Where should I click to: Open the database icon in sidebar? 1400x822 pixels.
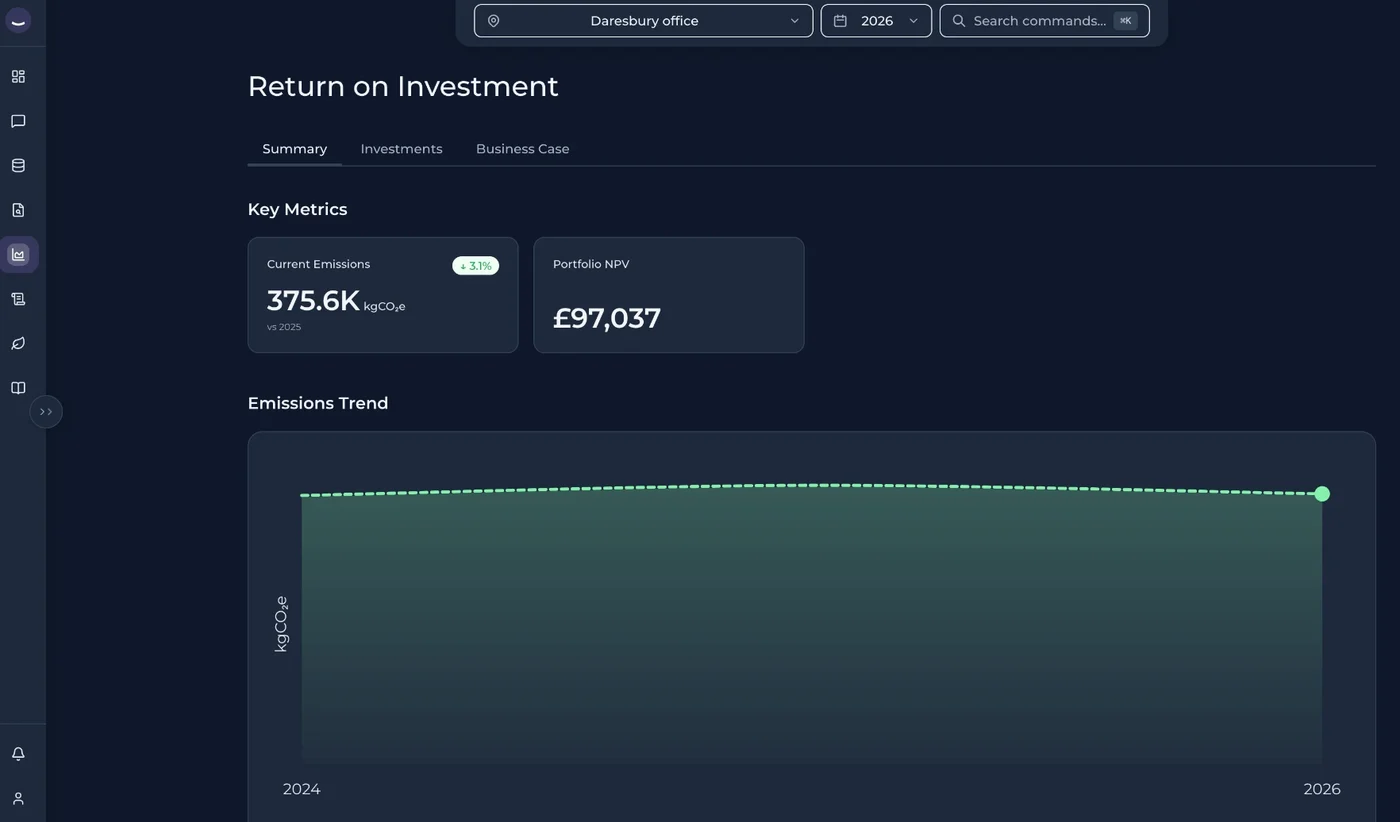(18, 166)
